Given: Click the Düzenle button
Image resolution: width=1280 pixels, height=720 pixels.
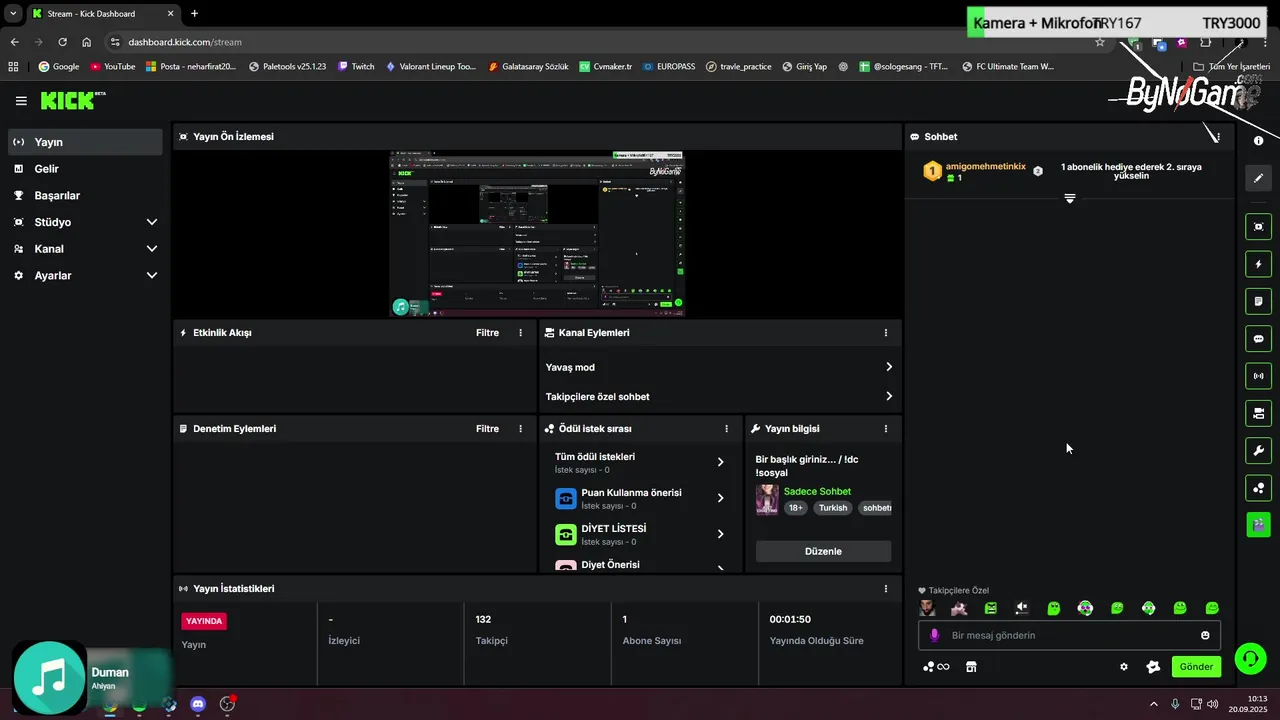Looking at the screenshot, I should (823, 551).
